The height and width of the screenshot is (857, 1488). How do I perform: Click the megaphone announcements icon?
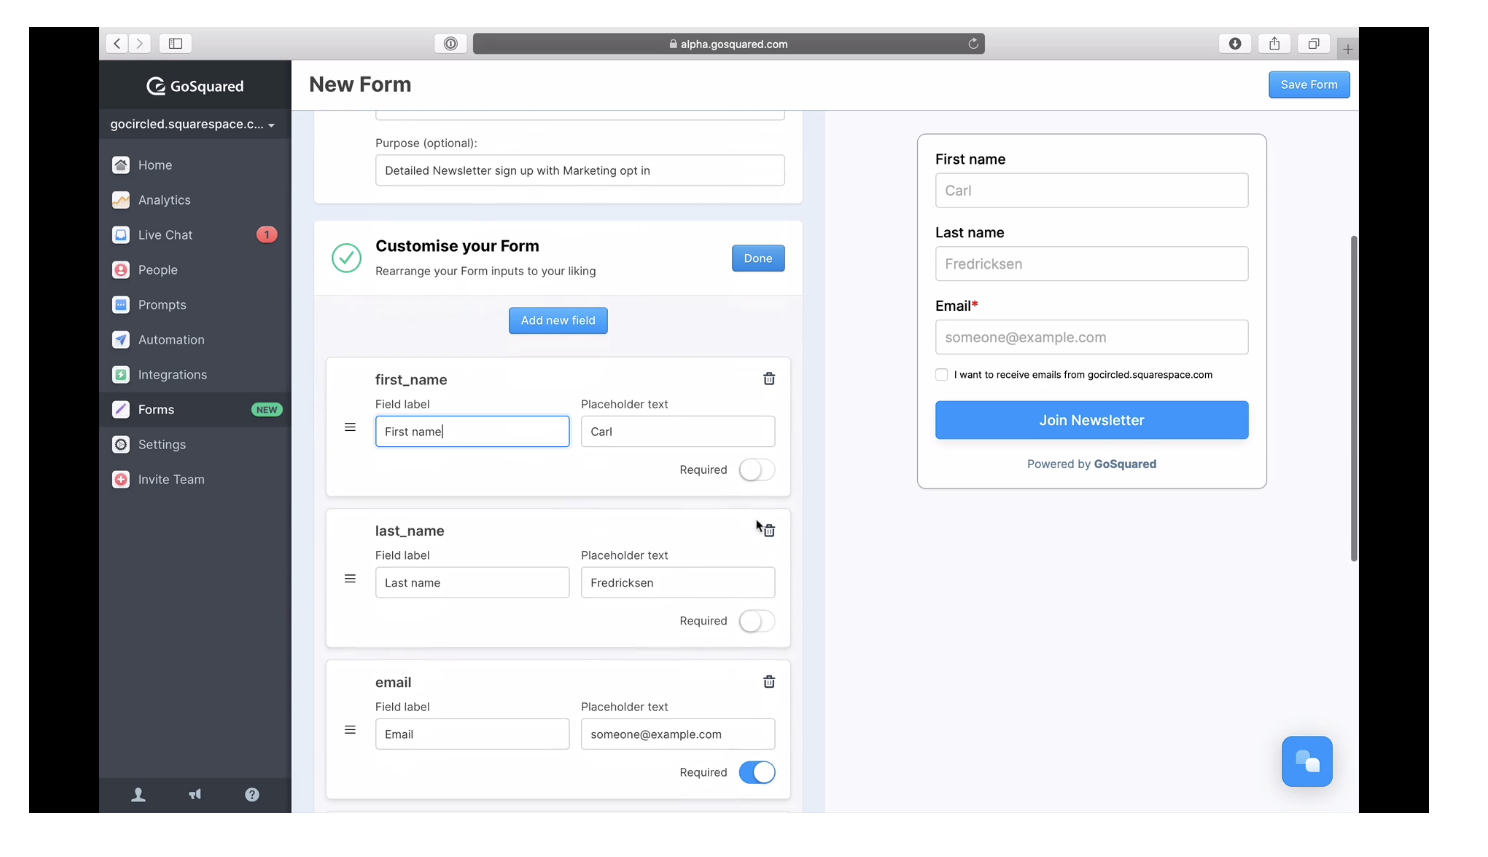point(195,795)
